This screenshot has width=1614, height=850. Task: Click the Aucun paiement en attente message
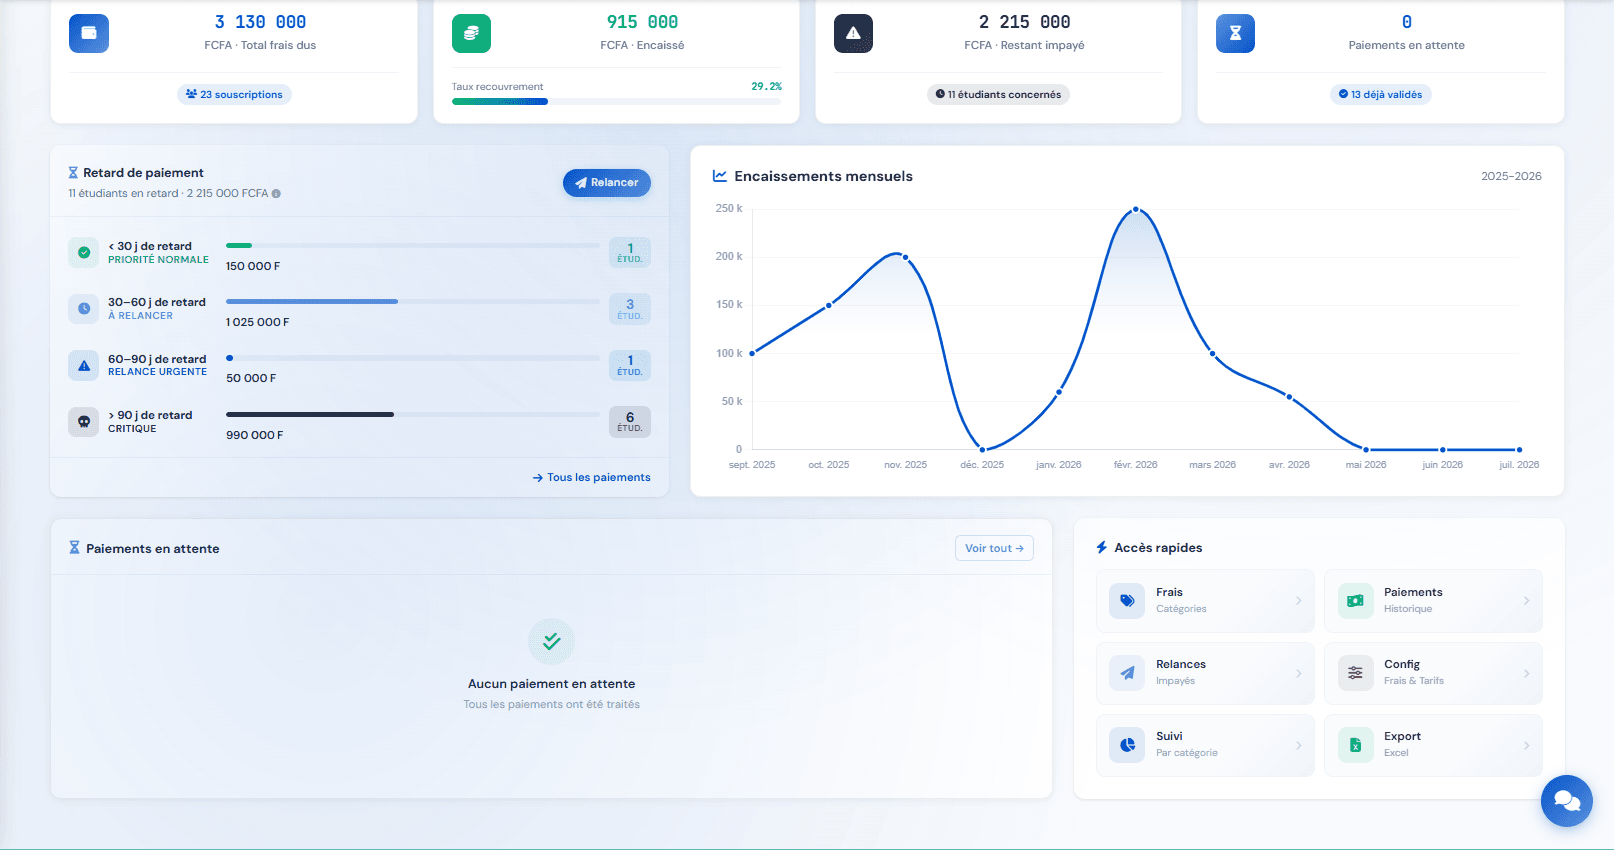pyautogui.click(x=552, y=684)
